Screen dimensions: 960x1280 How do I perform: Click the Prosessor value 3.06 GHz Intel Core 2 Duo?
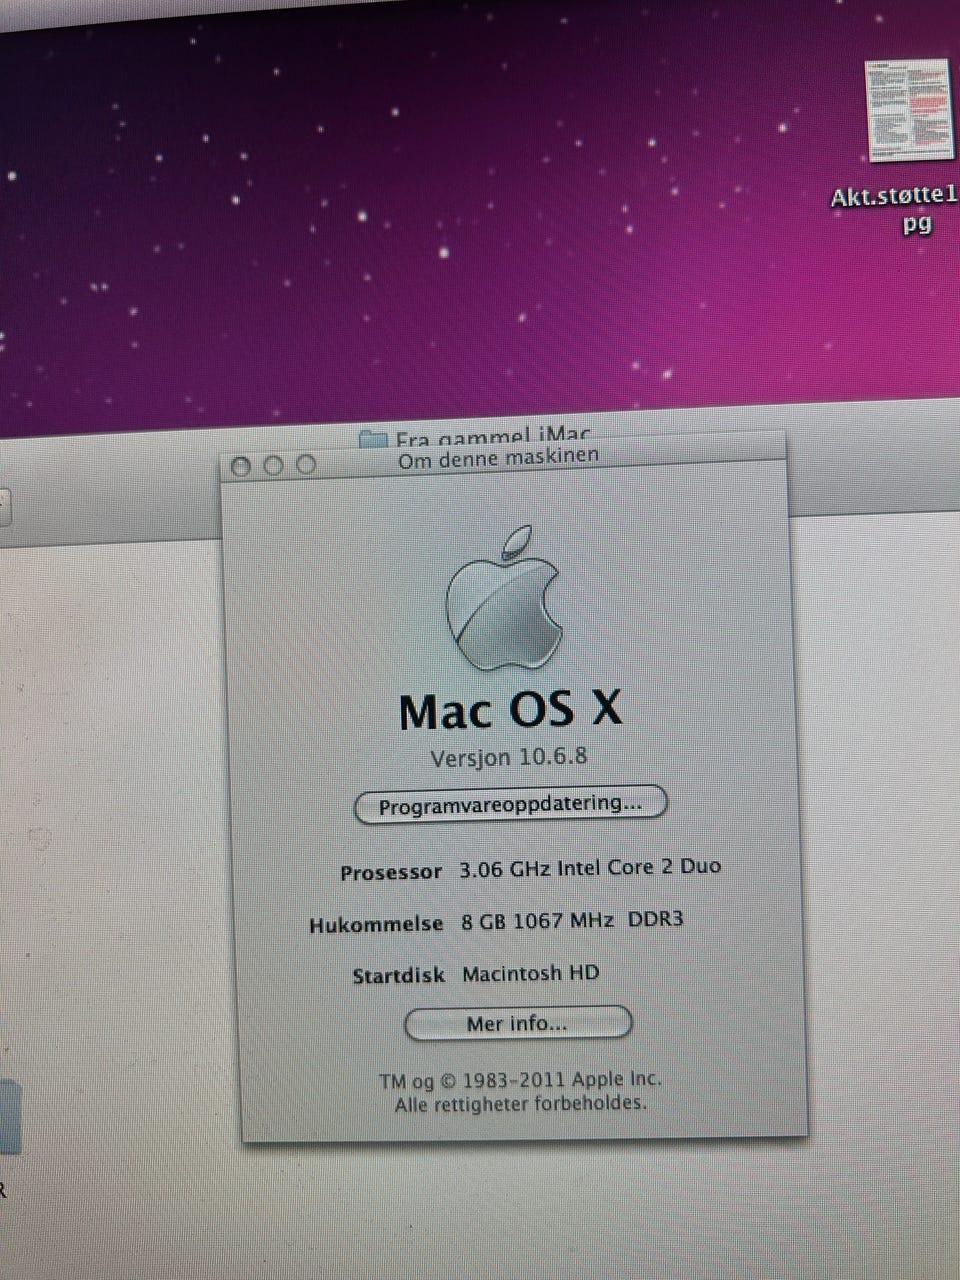click(x=590, y=867)
